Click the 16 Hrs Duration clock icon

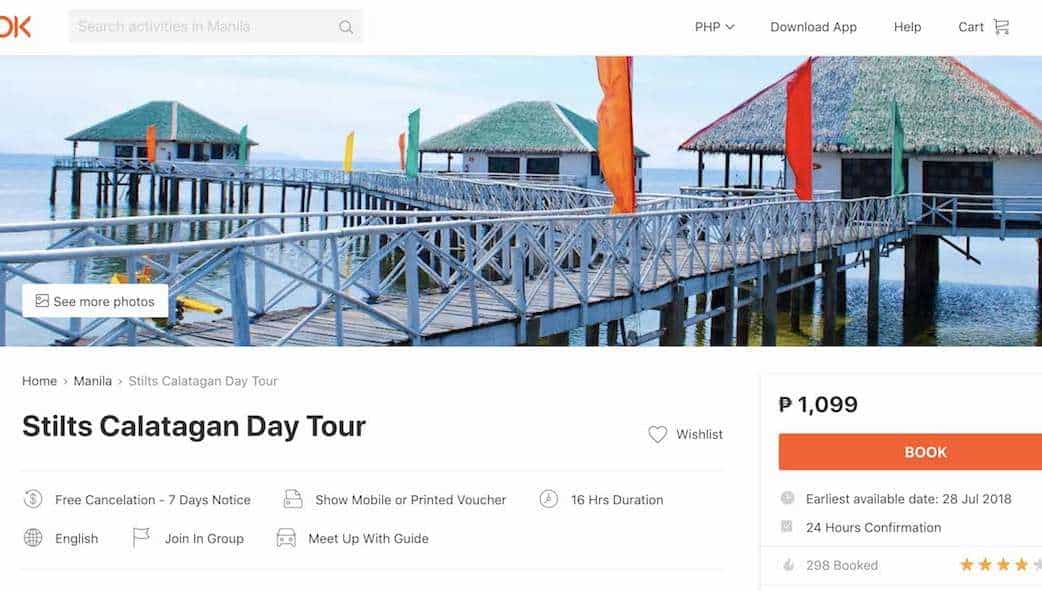[x=549, y=499]
